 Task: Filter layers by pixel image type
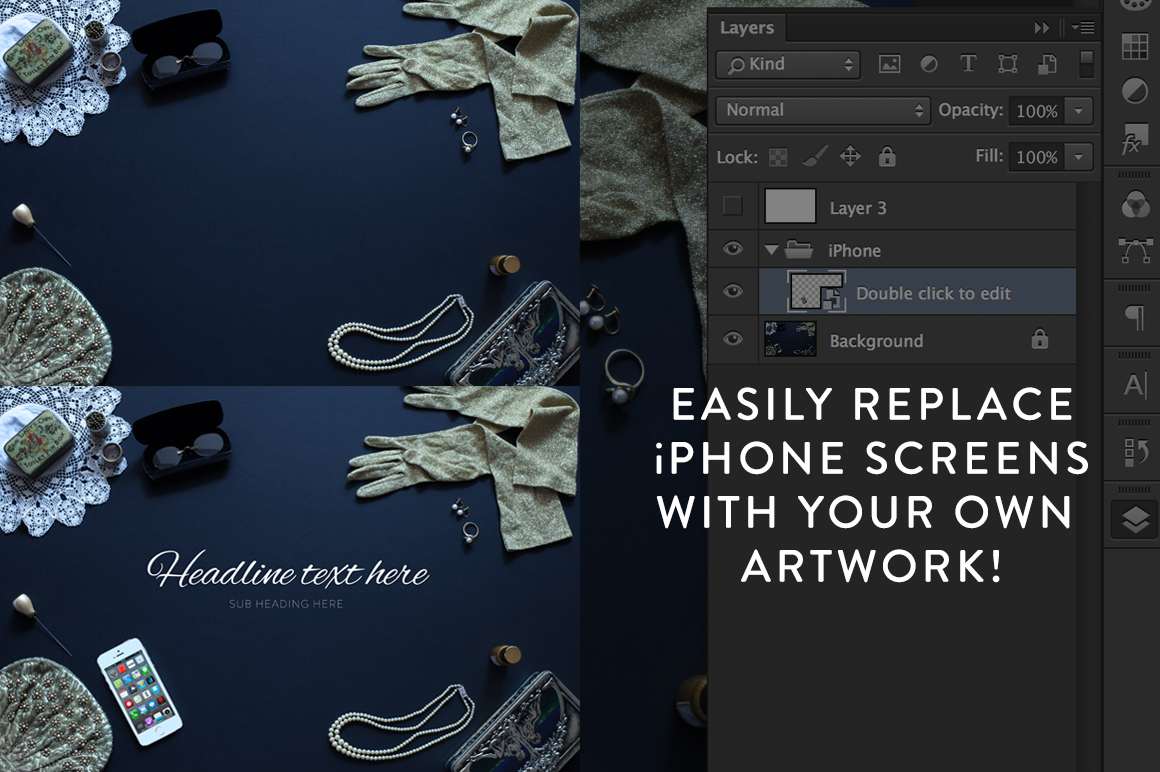pos(889,65)
